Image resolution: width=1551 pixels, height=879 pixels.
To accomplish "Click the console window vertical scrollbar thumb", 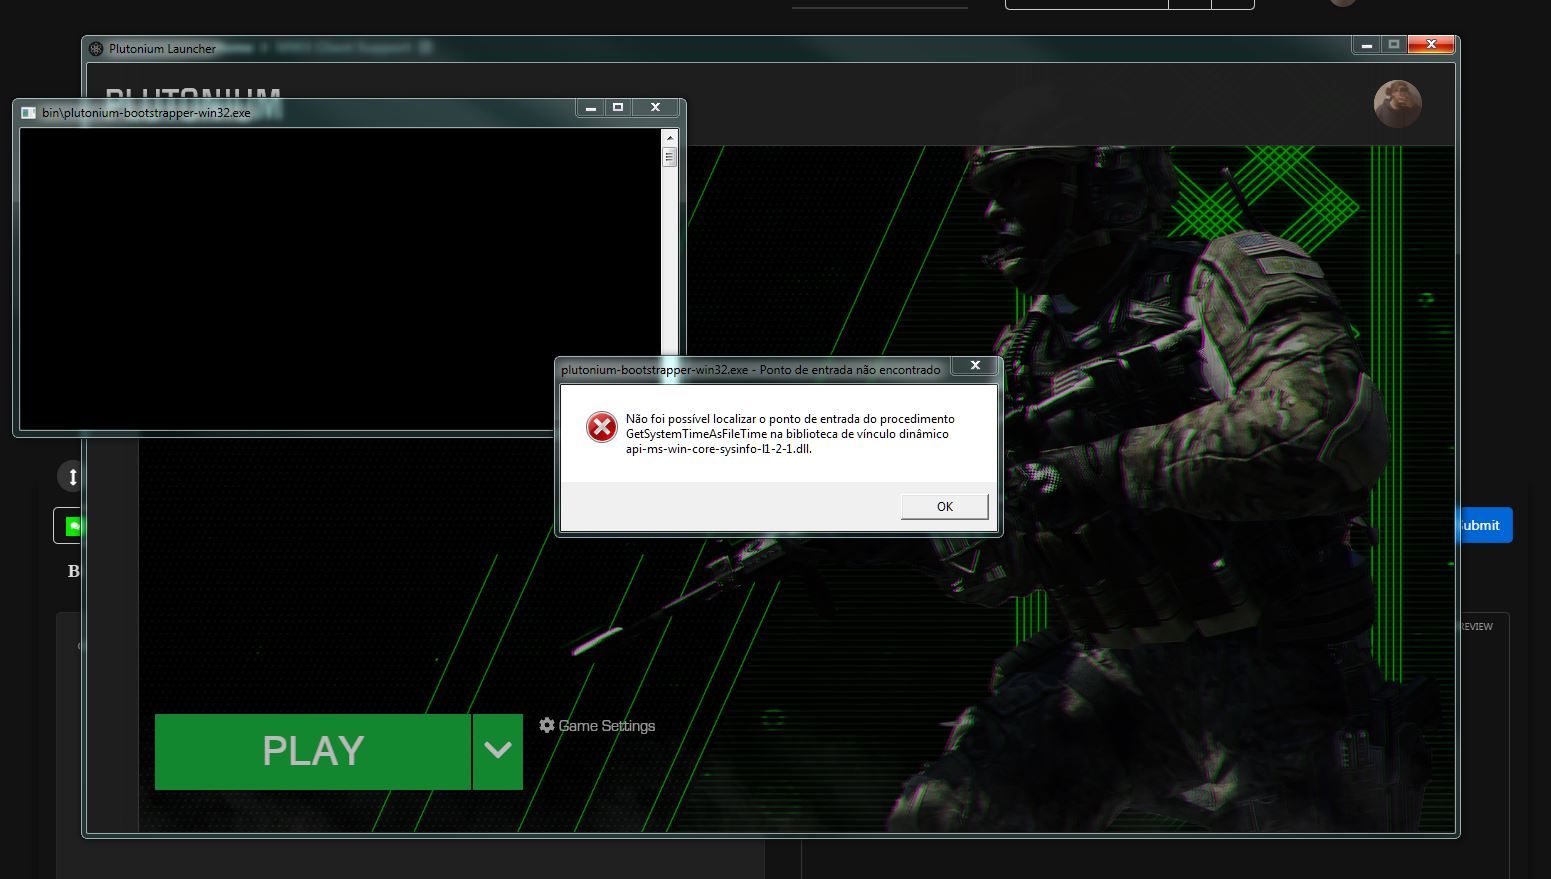I will [669, 157].
